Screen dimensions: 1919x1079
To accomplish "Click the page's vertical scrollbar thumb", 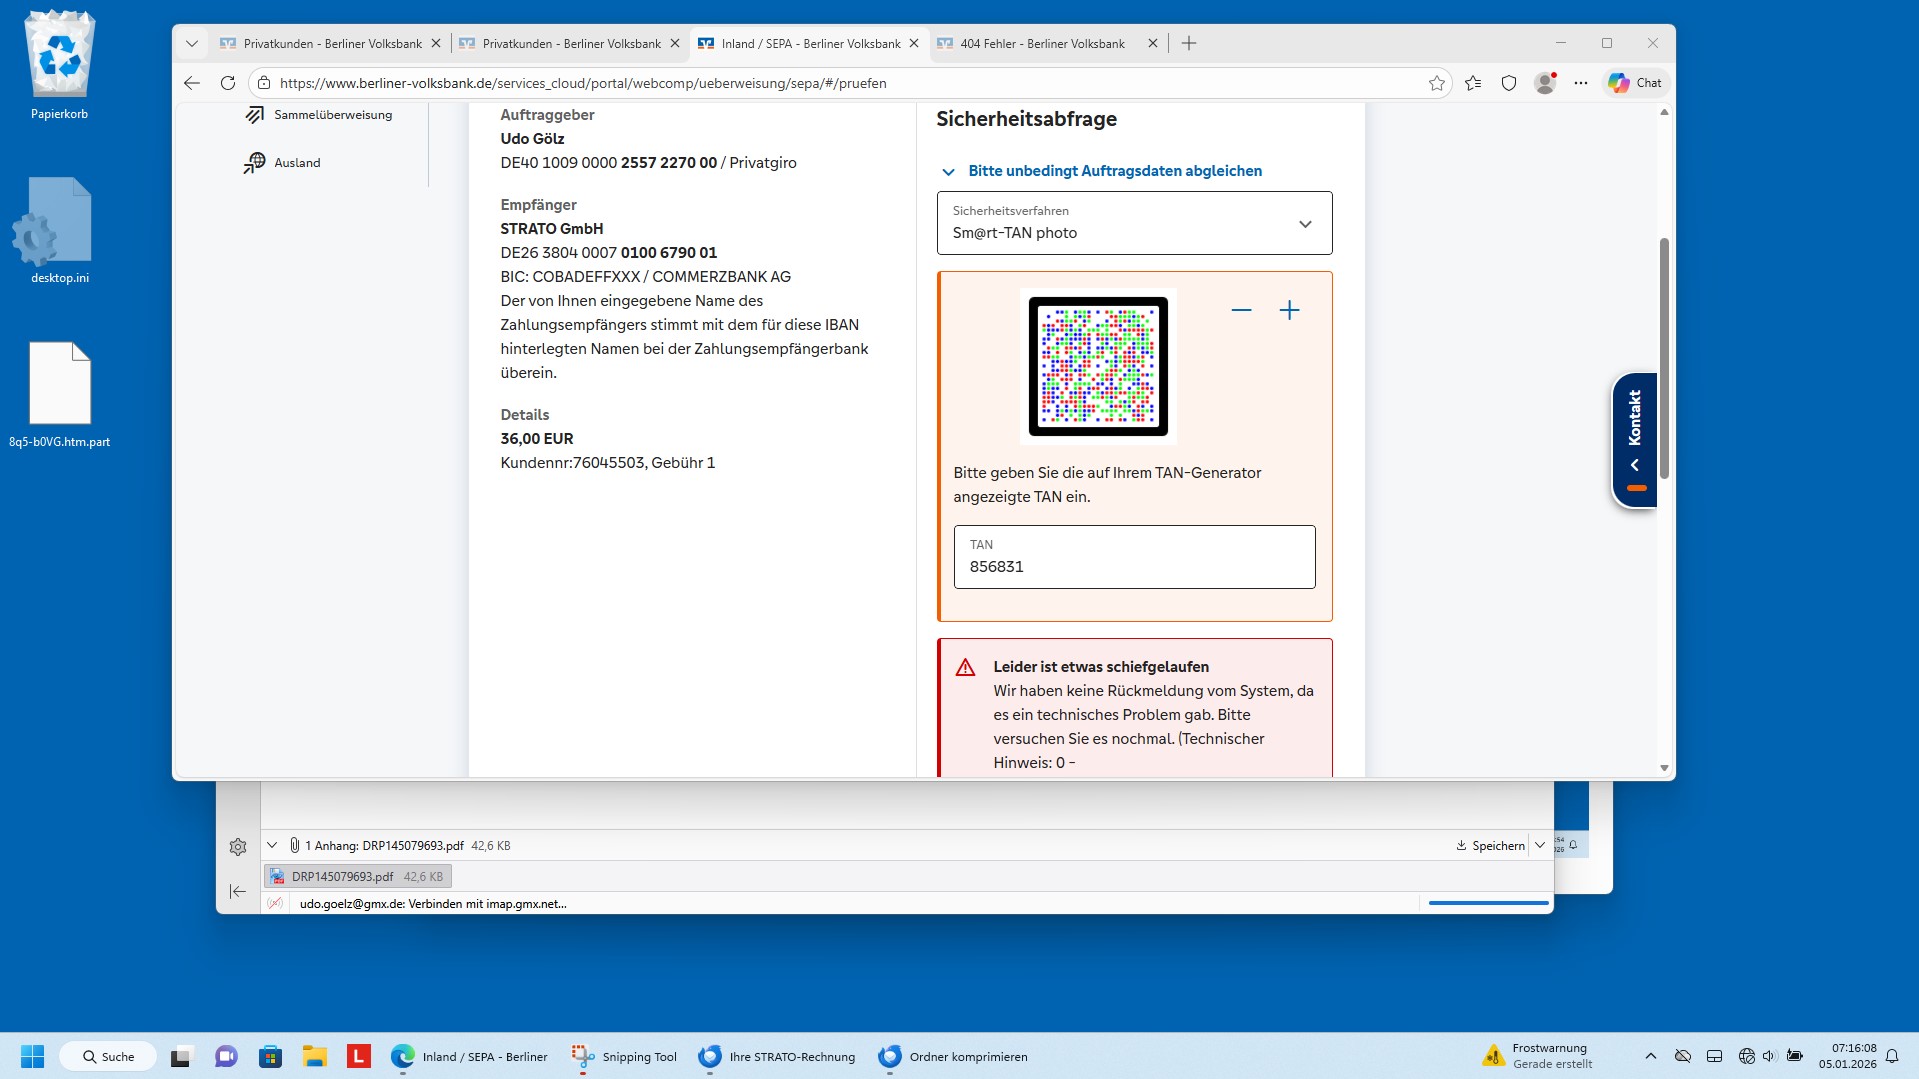I will (1664, 358).
